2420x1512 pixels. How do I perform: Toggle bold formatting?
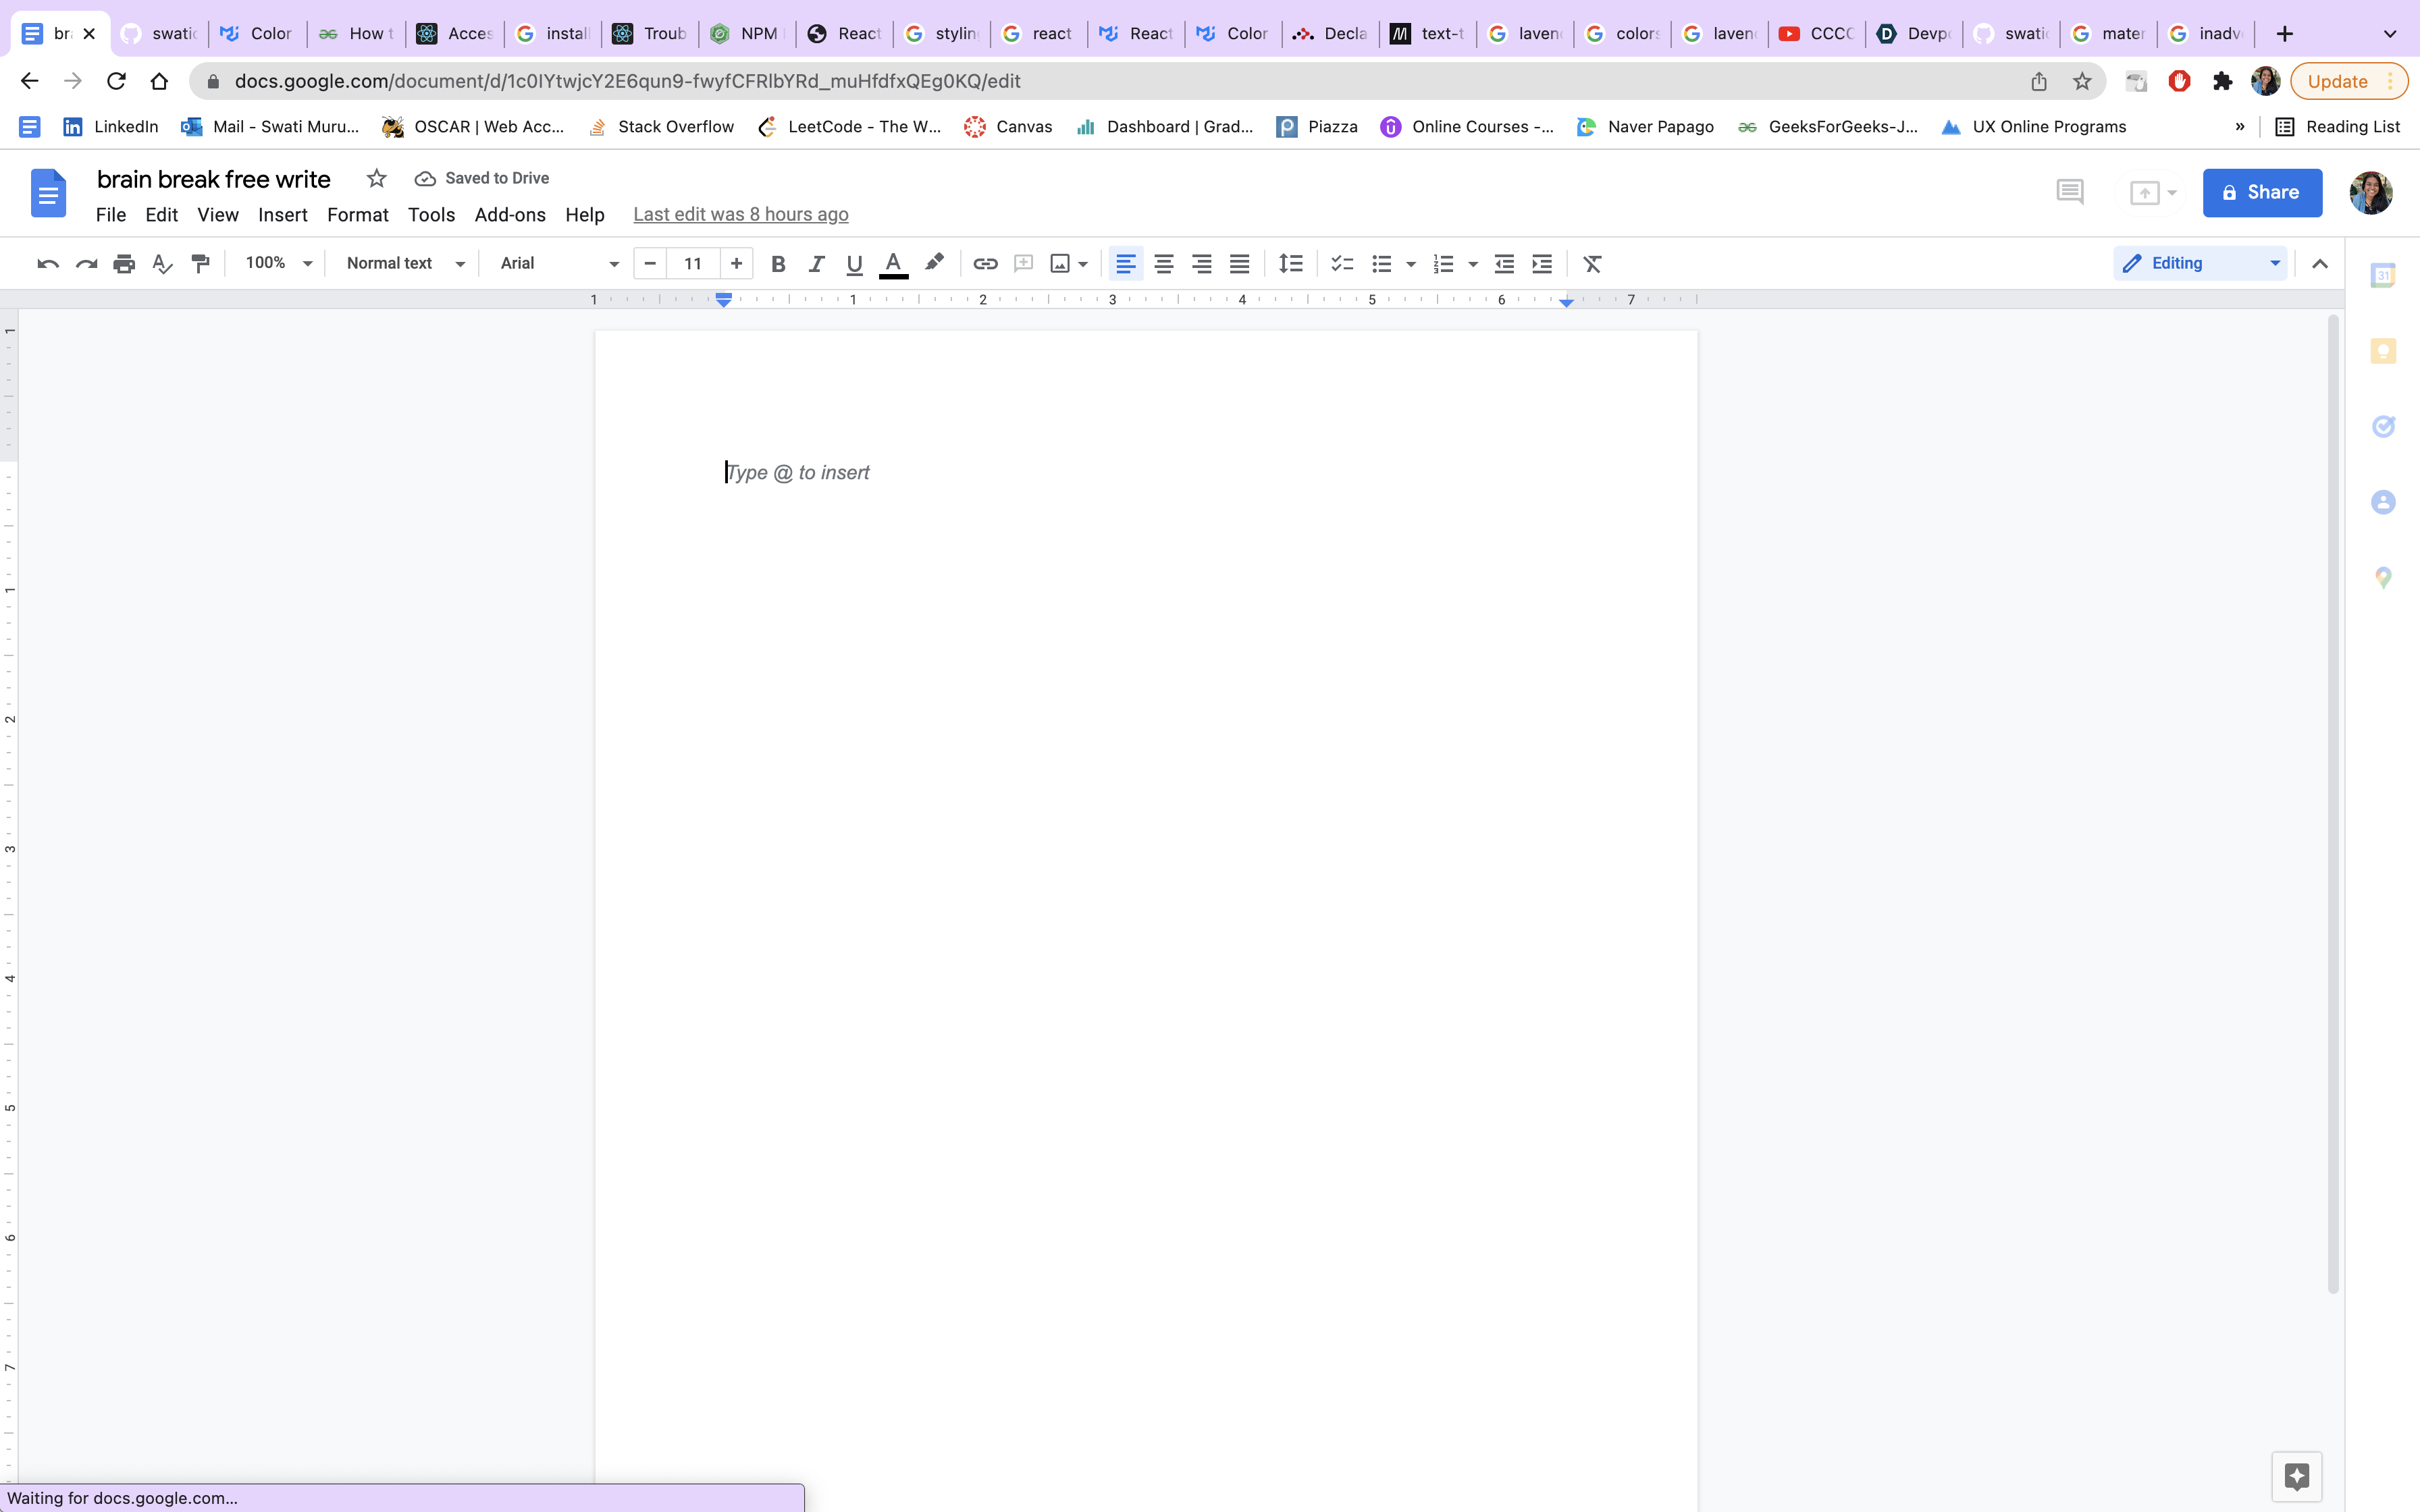click(778, 264)
